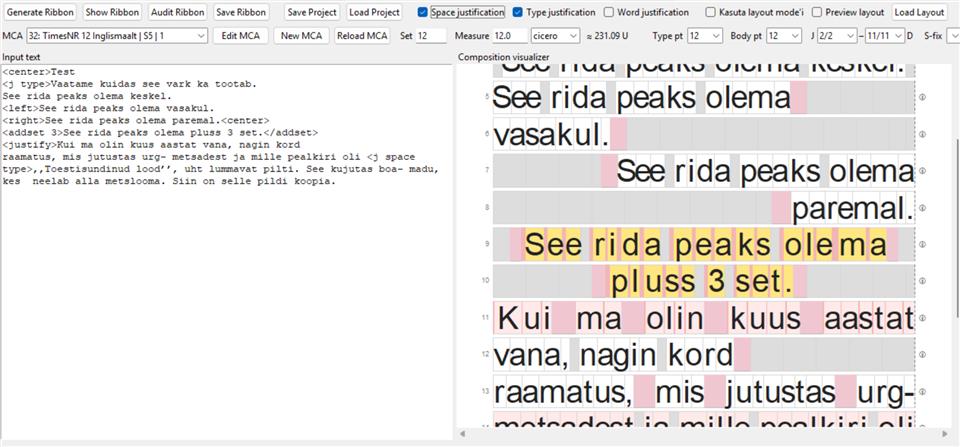The image size is (960, 447).
Task: Enable Word justification checkbox
Action: pyautogui.click(x=609, y=12)
